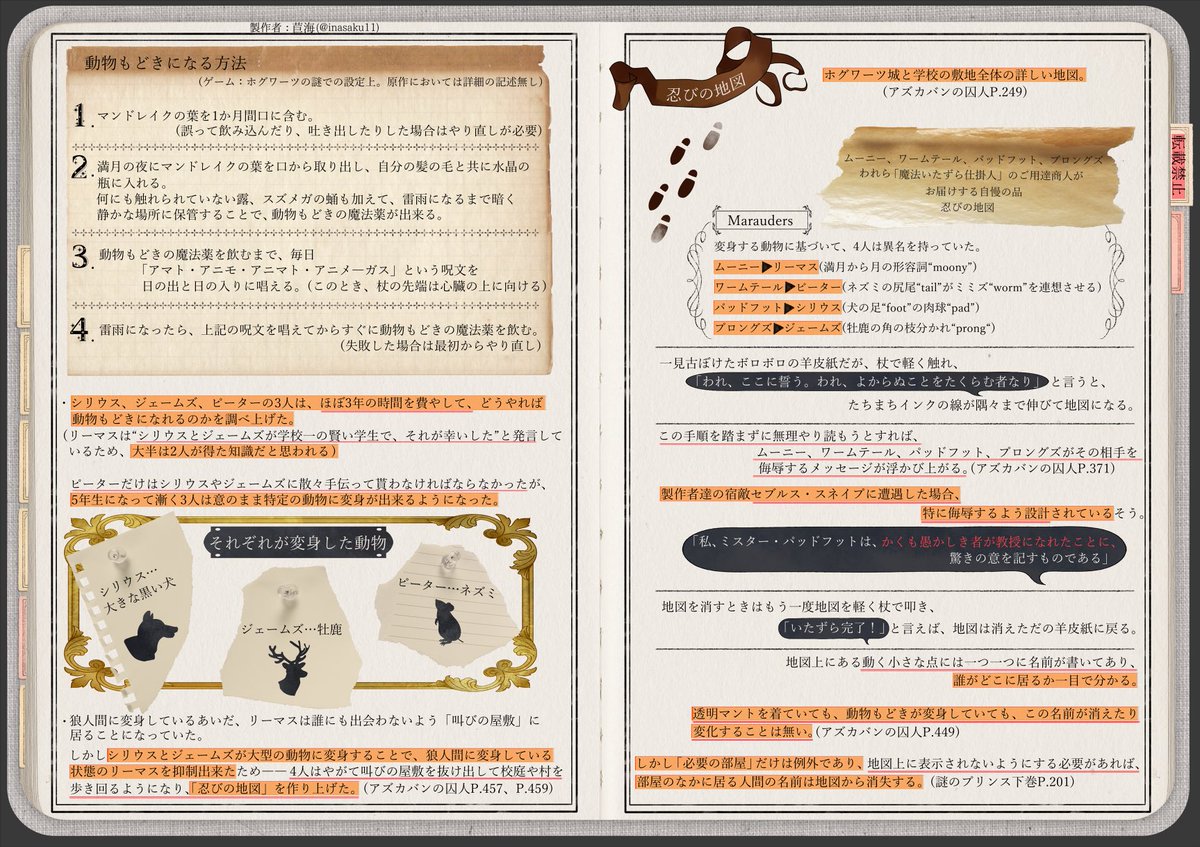Click the heading 動物もどきになる方法
Screen dimensions: 1200x847
[165, 63]
